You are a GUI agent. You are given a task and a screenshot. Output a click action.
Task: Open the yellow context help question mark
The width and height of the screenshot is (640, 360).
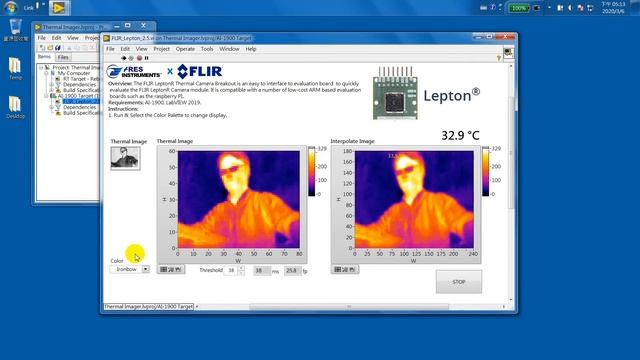(498, 58)
